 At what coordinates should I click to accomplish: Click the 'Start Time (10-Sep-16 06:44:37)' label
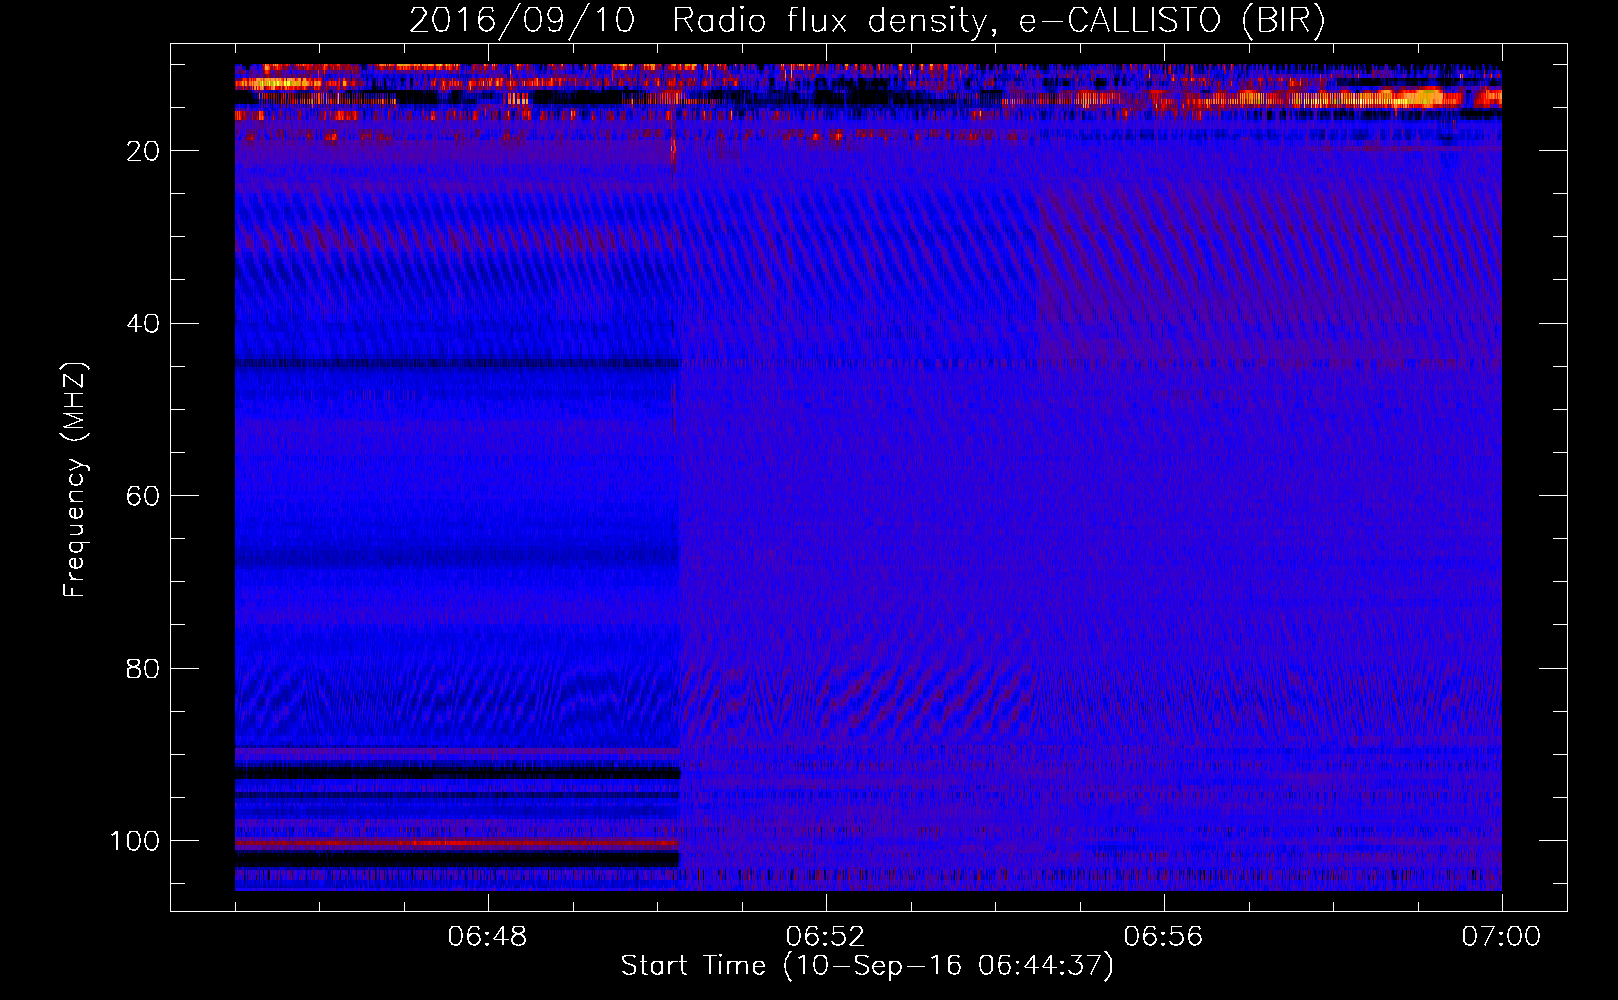(867, 966)
